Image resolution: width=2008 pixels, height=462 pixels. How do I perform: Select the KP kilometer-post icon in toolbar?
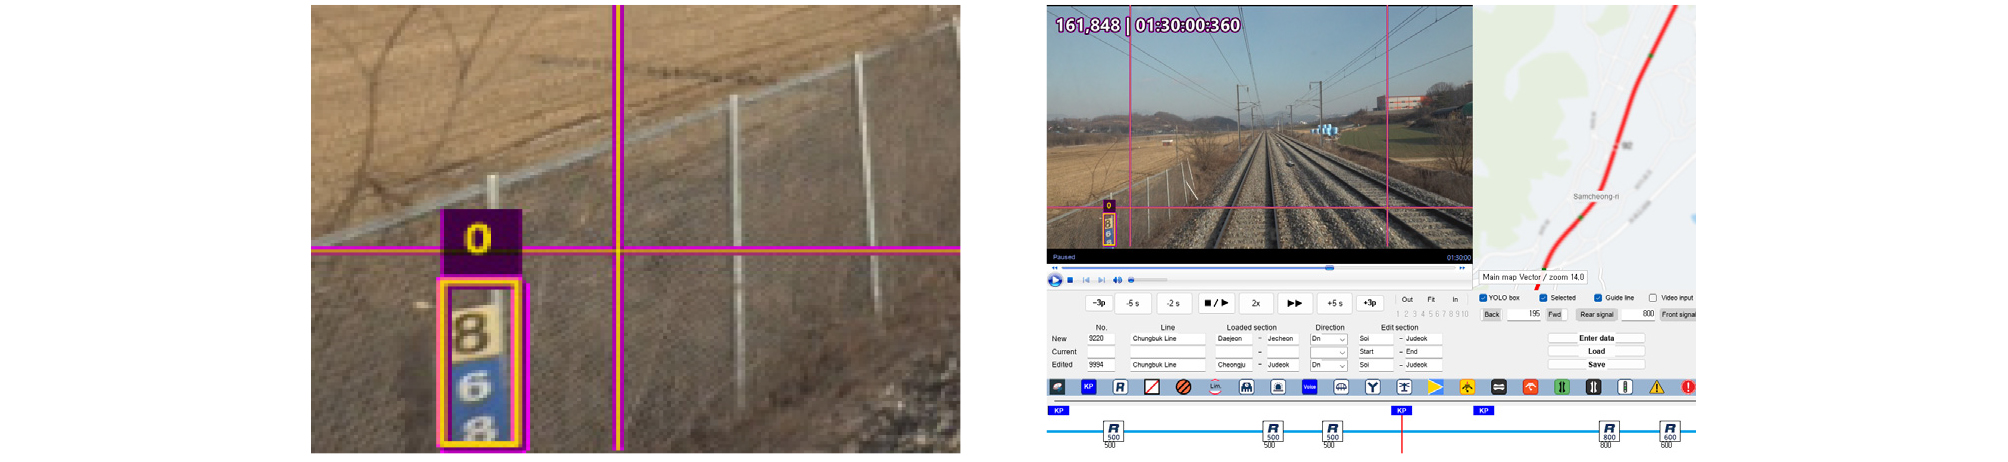1089,387
